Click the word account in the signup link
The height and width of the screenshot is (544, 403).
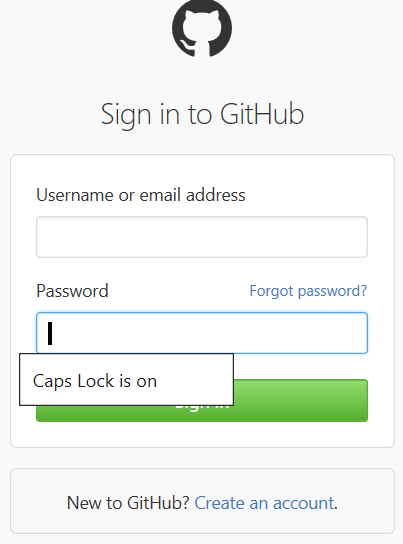coord(304,503)
